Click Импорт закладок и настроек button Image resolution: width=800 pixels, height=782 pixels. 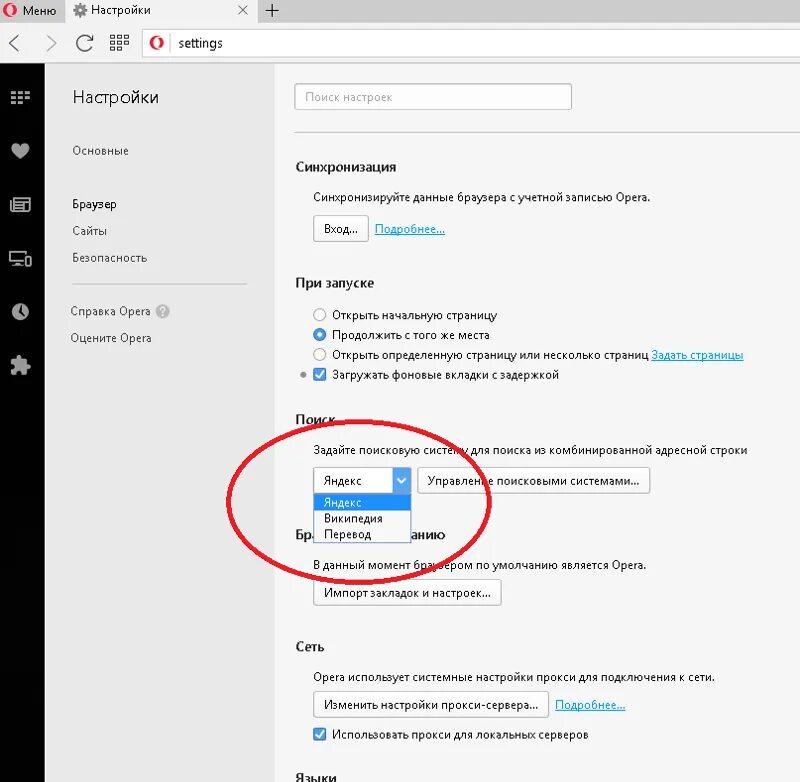point(407,593)
